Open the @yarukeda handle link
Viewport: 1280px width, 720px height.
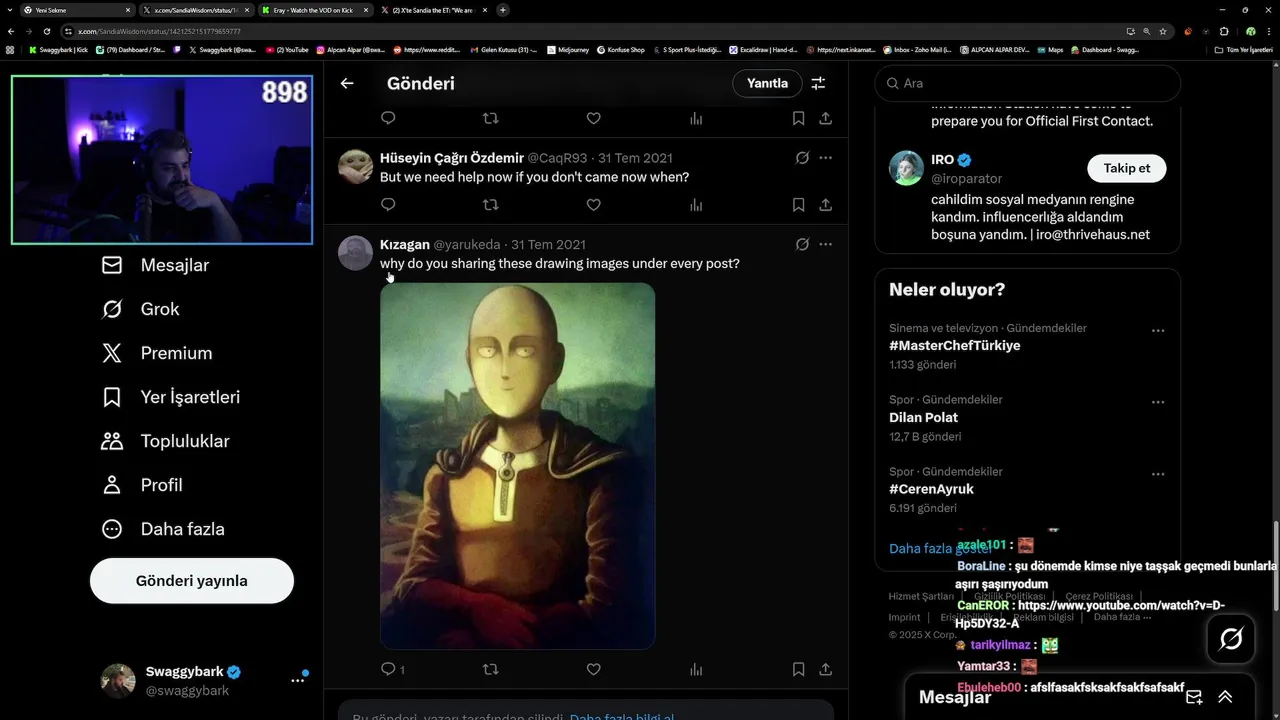(466, 244)
